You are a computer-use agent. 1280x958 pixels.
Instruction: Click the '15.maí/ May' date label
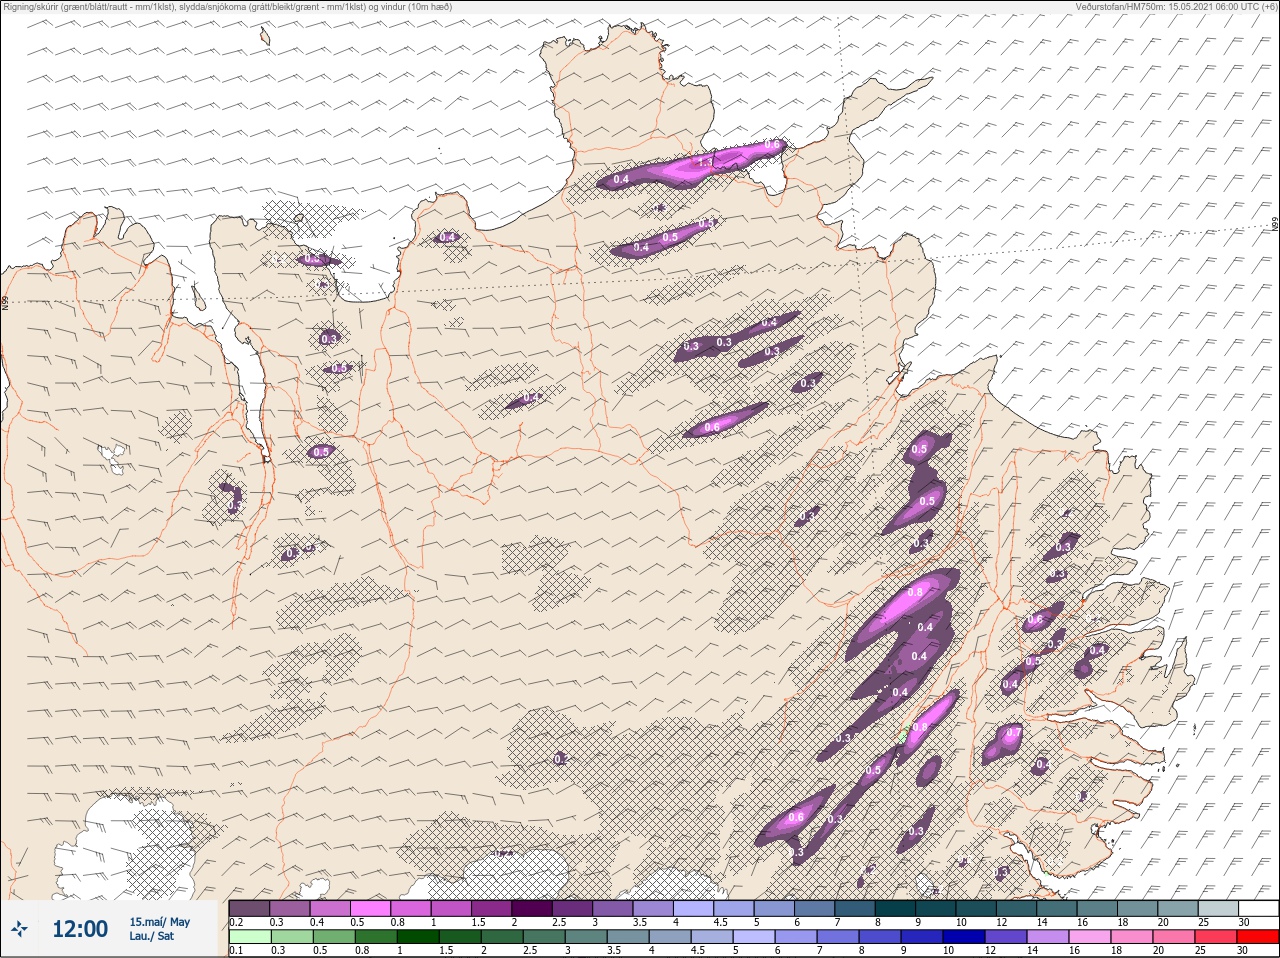click(x=159, y=922)
